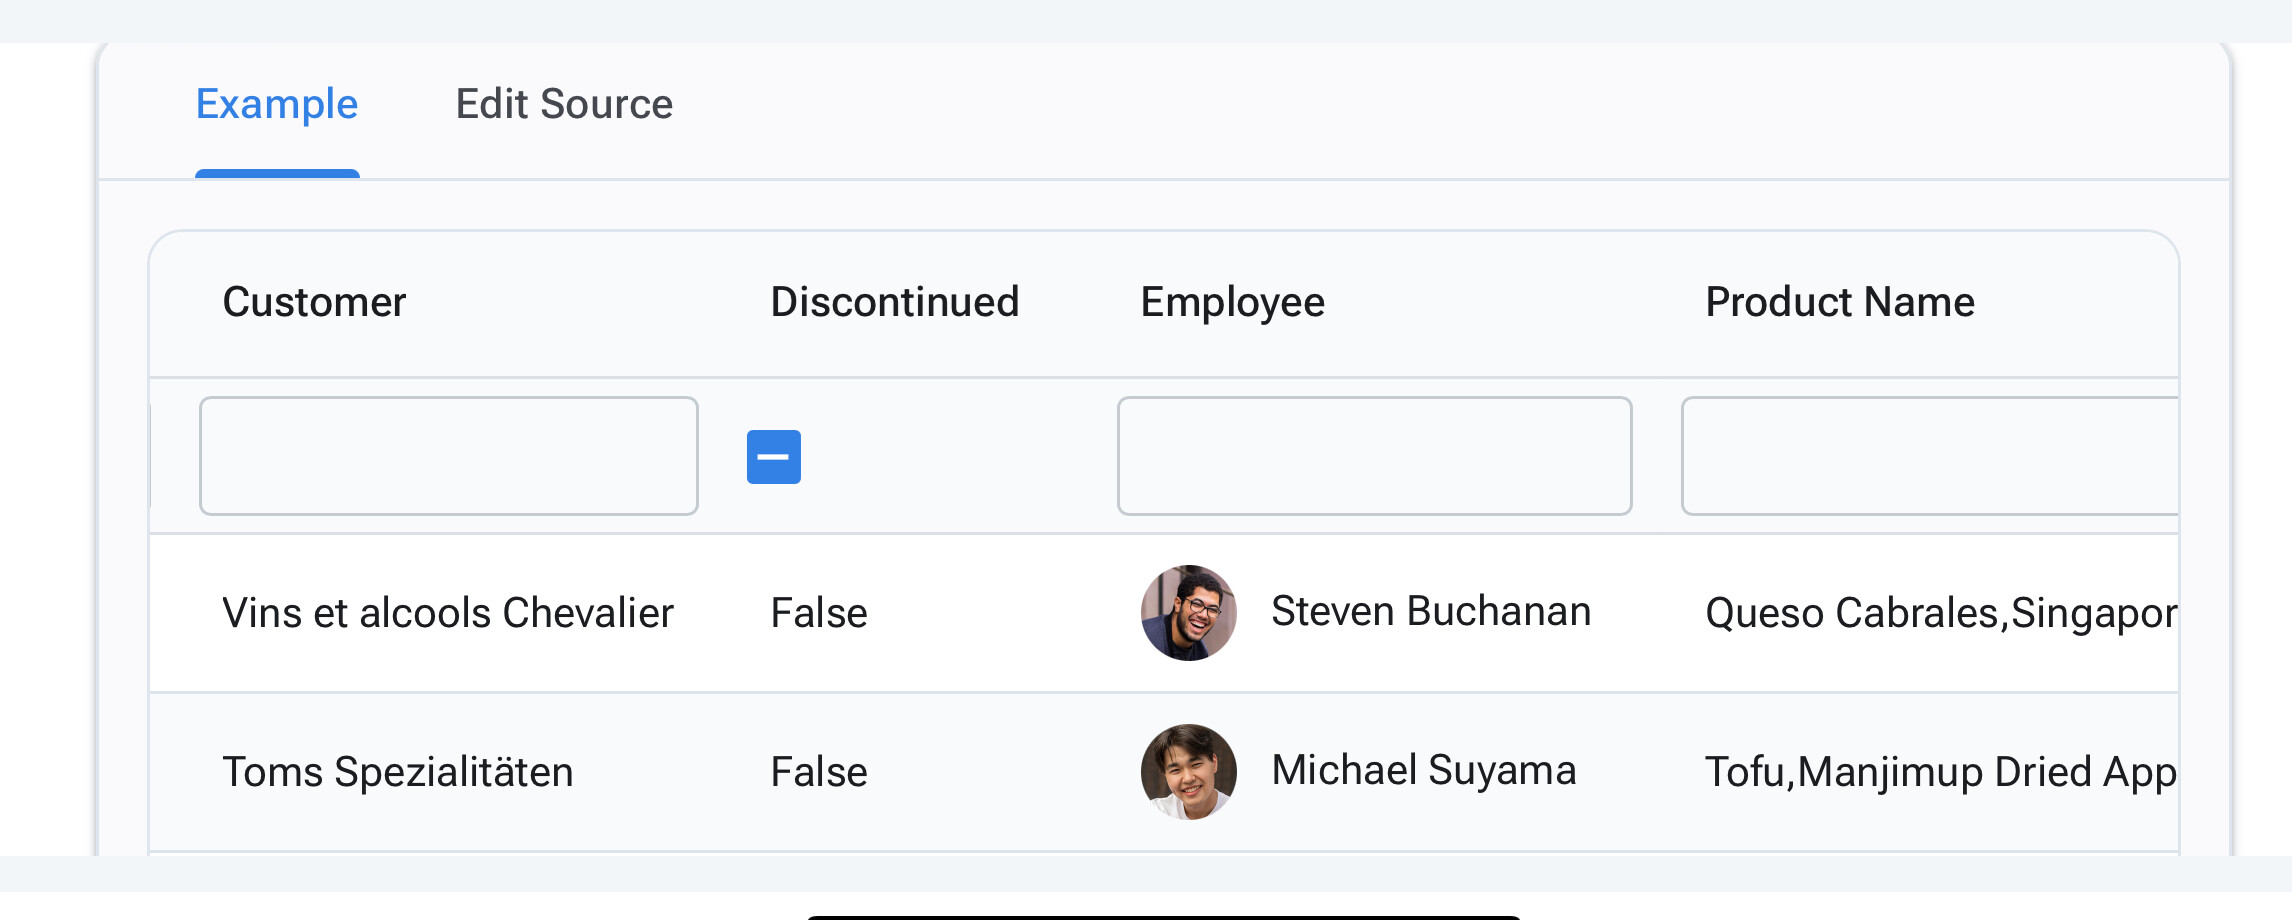The width and height of the screenshot is (2292, 920).
Task: Click the False value for Vins et alcools Chevalier
Action: pos(817,612)
